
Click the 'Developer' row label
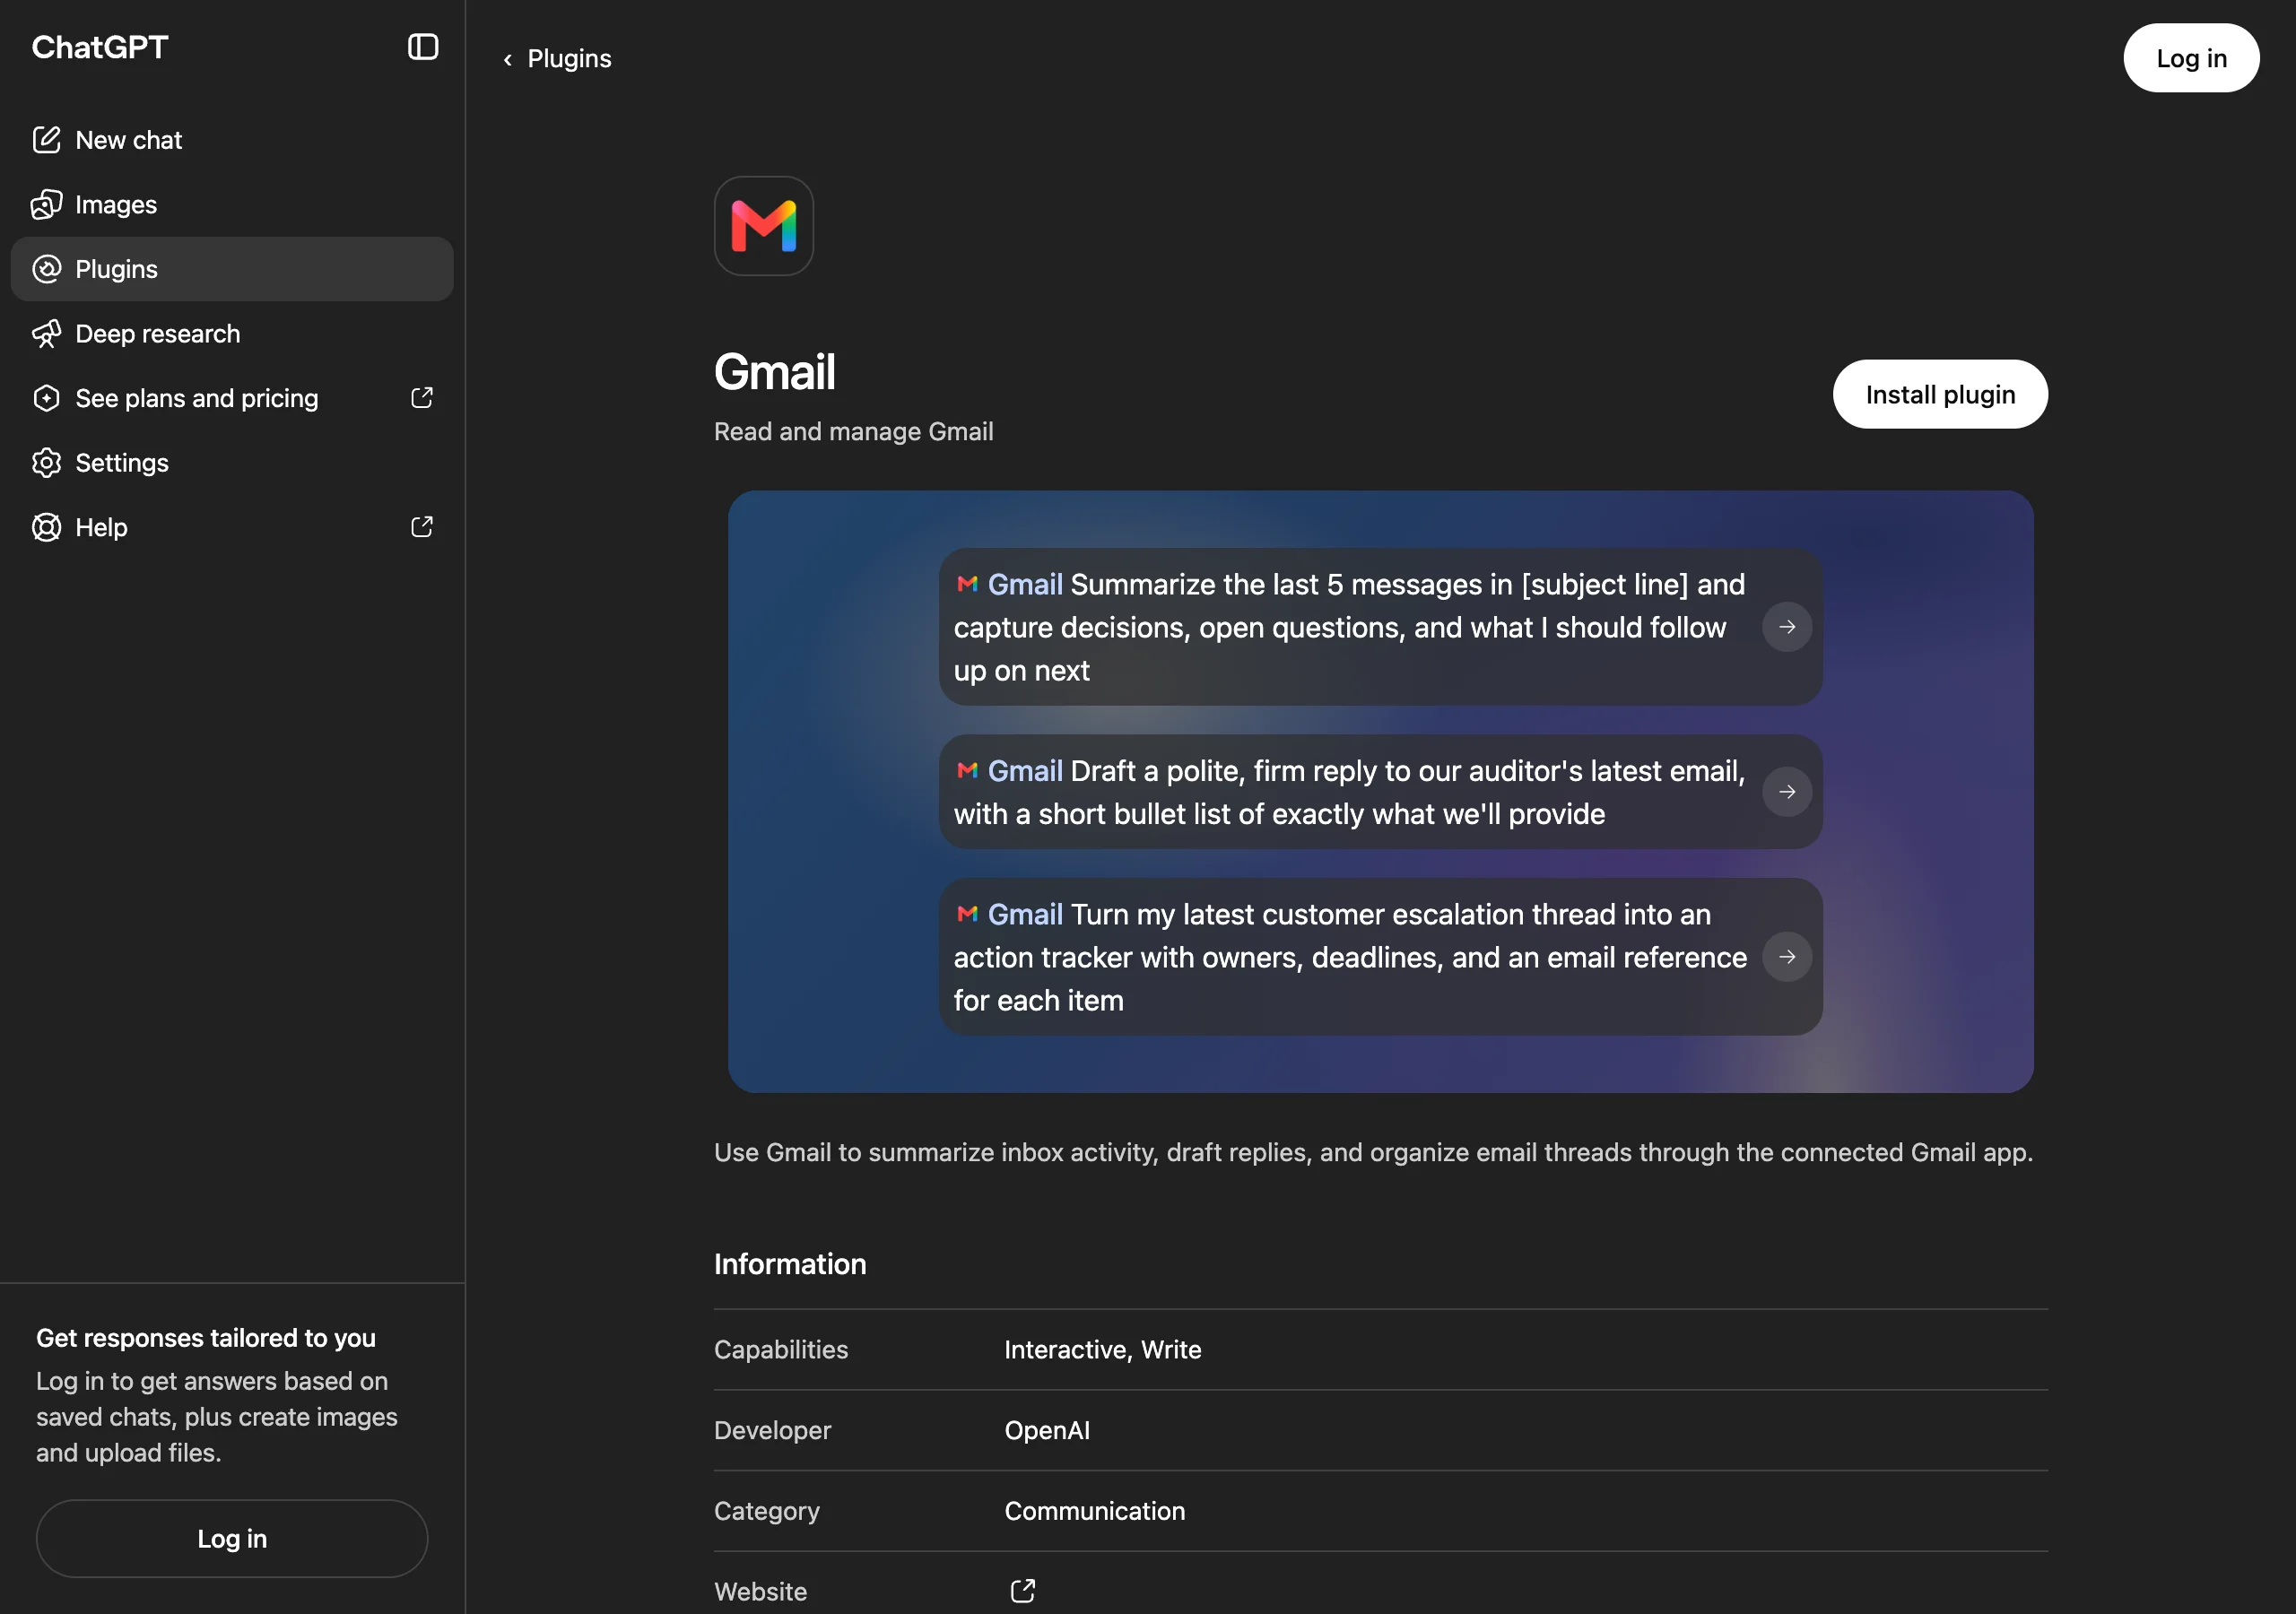click(773, 1430)
